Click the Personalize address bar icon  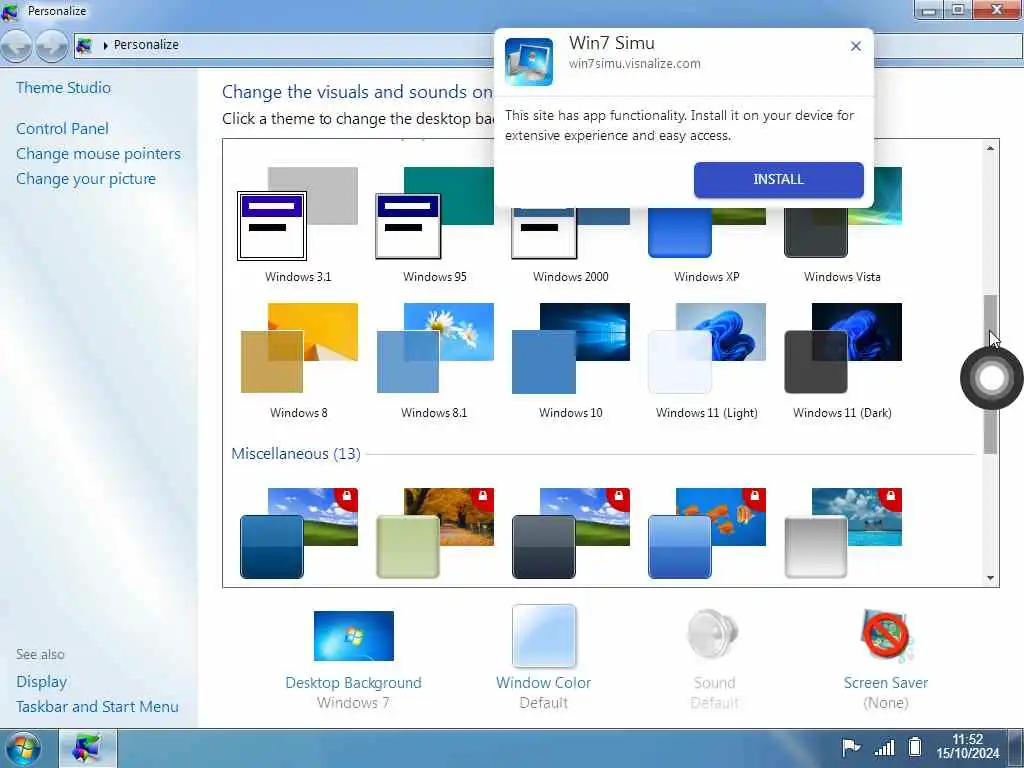(x=85, y=46)
